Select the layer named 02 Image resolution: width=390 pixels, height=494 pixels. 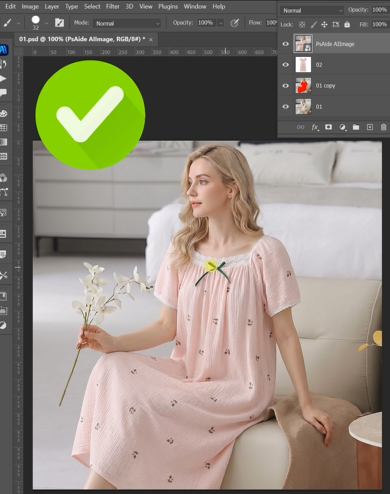tap(319, 65)
